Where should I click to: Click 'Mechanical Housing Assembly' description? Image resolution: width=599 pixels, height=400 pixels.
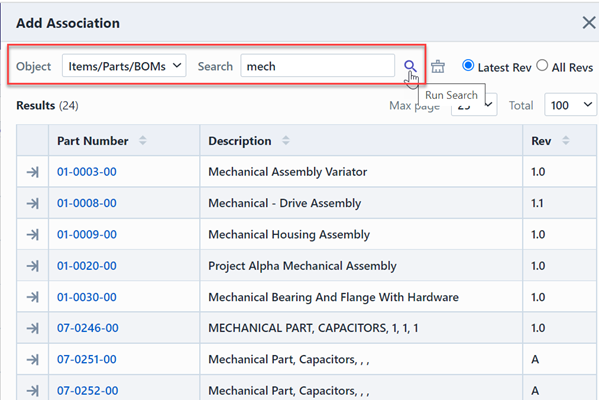point(289,235)
